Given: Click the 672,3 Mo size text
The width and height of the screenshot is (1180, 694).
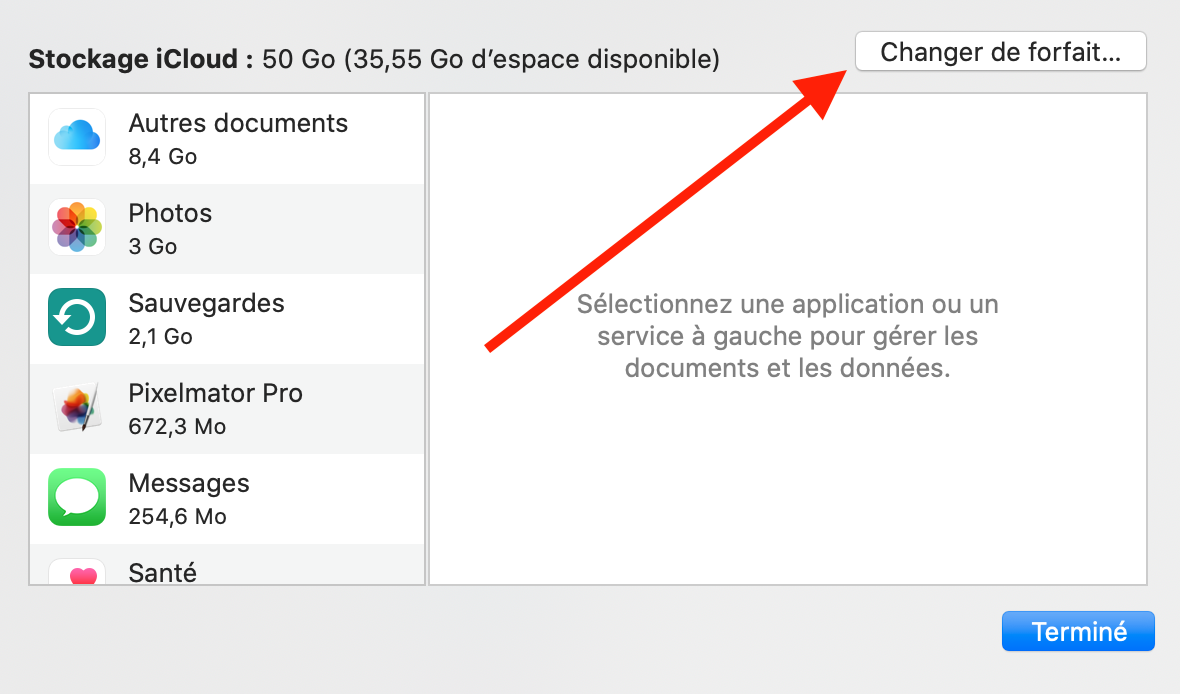Looking at the screenshot, I should point(177,427).
